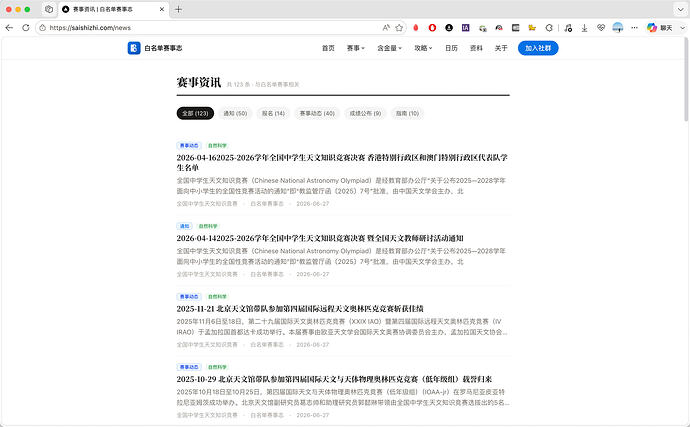The image size is (690, 427).
Task: Click the page vertical scrollbar thumb
Action: click(686, 81)
